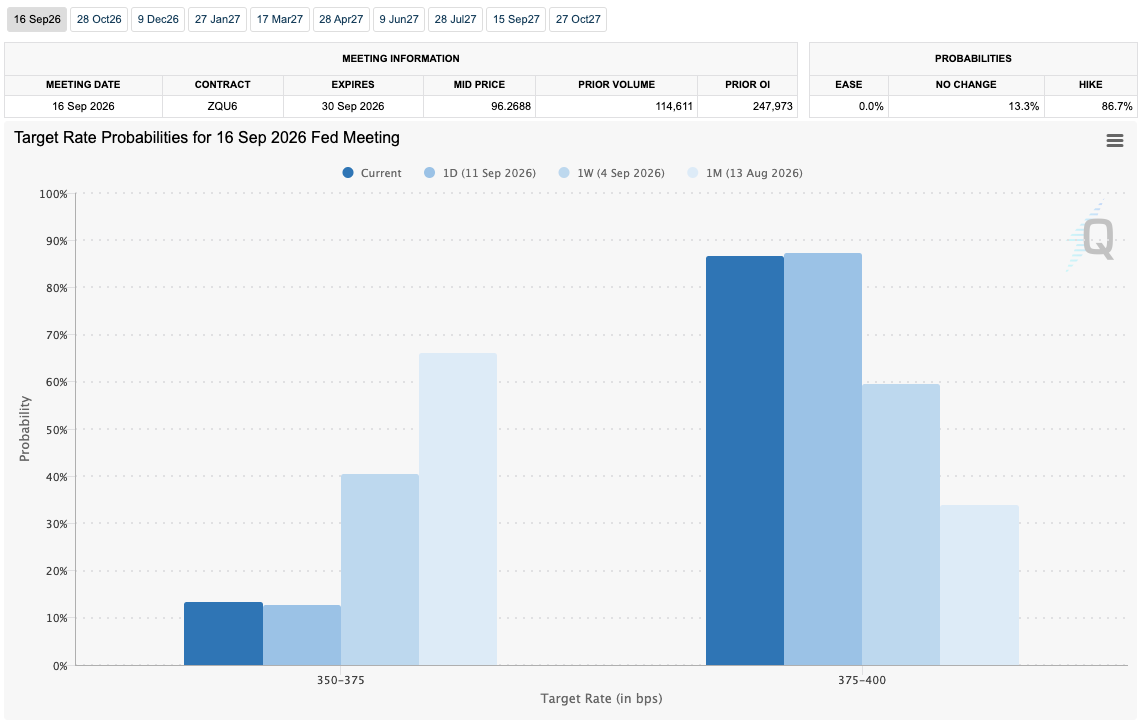Switch to the 28 Oct26 meeting tab
1143x721 pixels.
(x=99, y=20)
